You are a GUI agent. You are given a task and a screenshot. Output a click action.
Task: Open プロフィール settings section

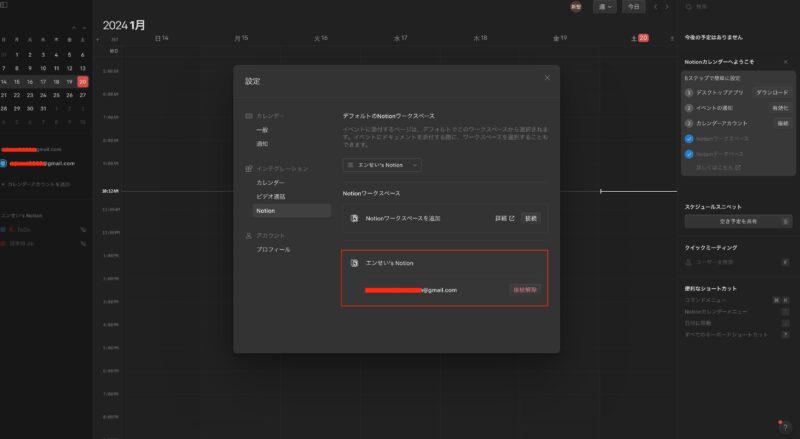tap(273, 250)
